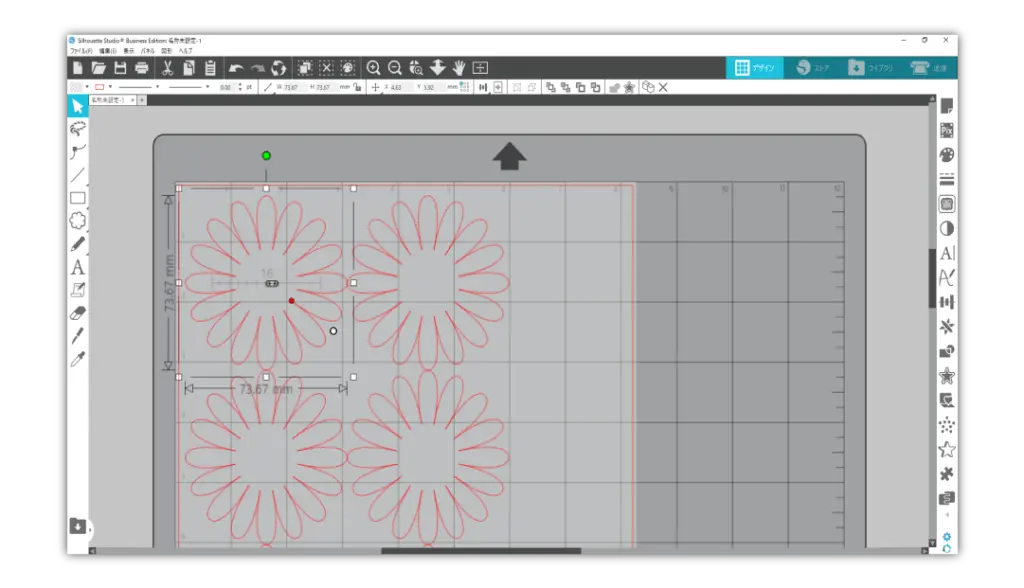Select the Eraser tool in left toolbar

point(77,313)
